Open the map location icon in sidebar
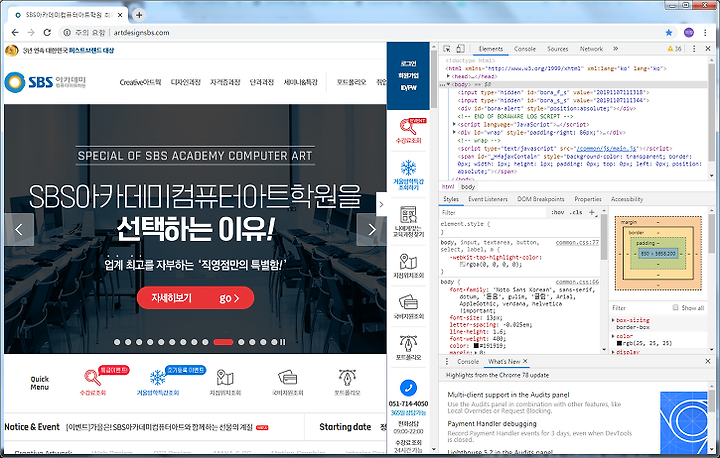The image size is (720, 458). (408, 262)
